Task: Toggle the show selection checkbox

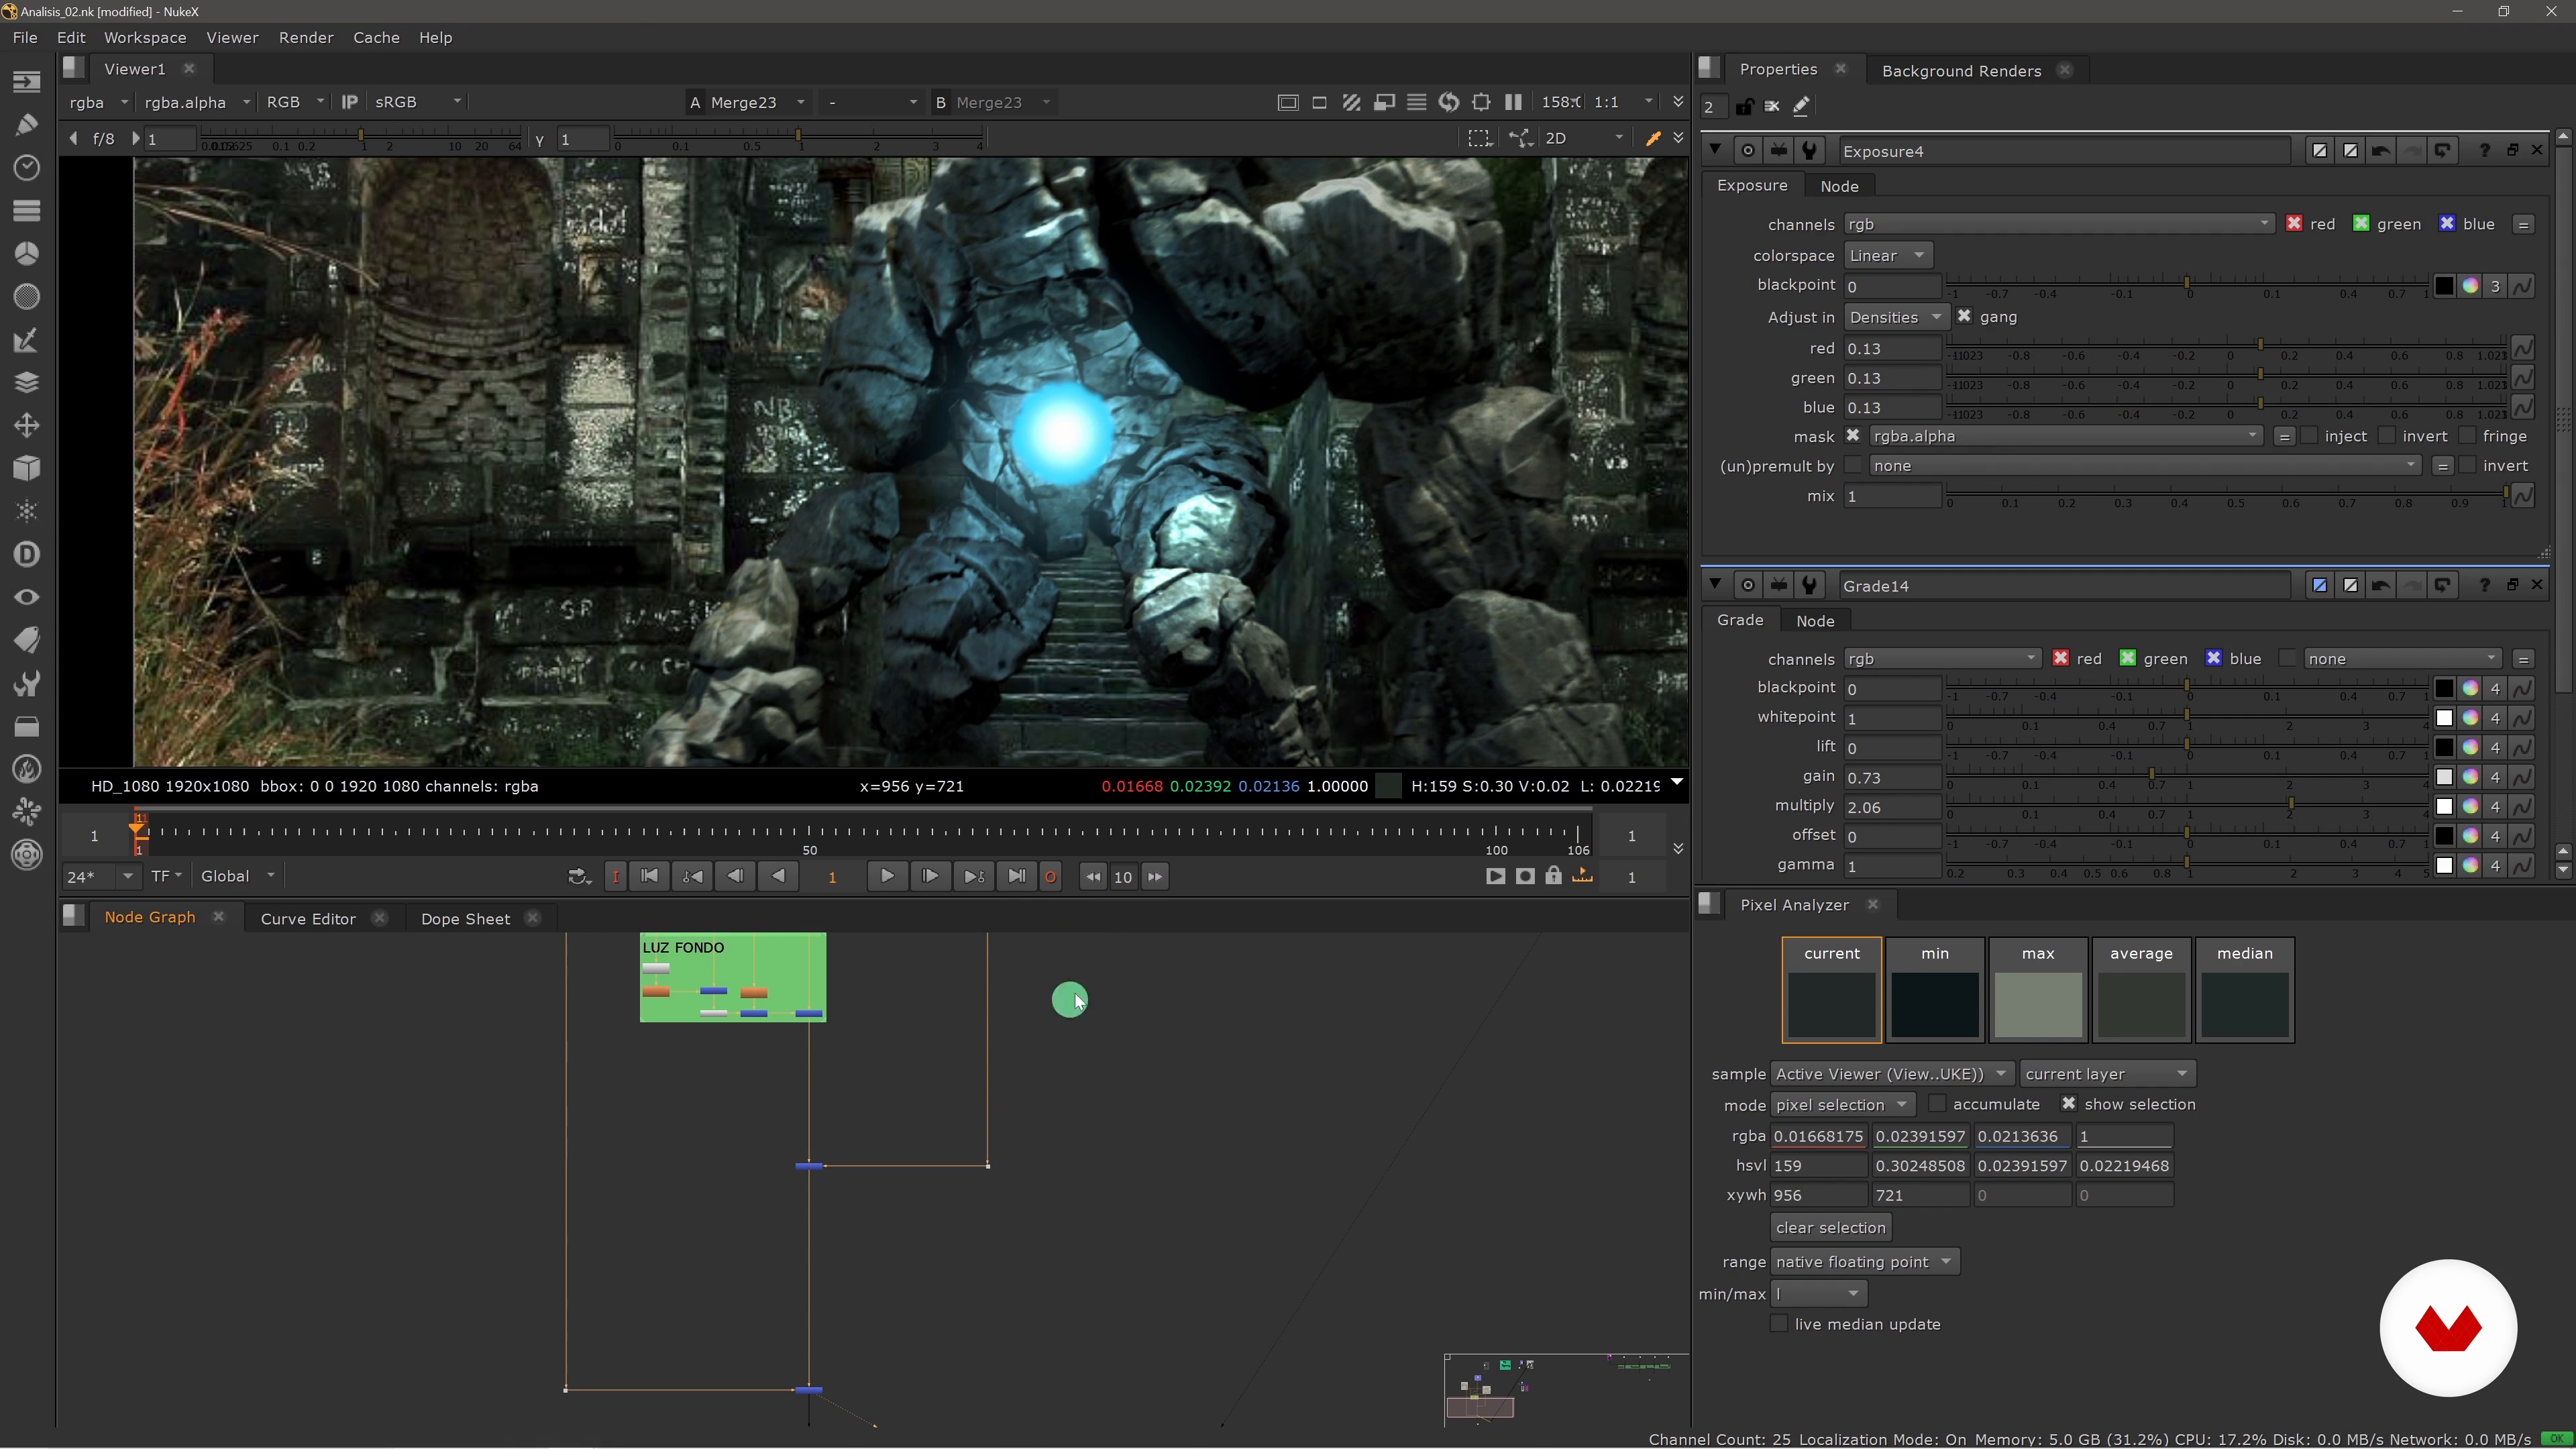Action: [x=2068, y=1104]
